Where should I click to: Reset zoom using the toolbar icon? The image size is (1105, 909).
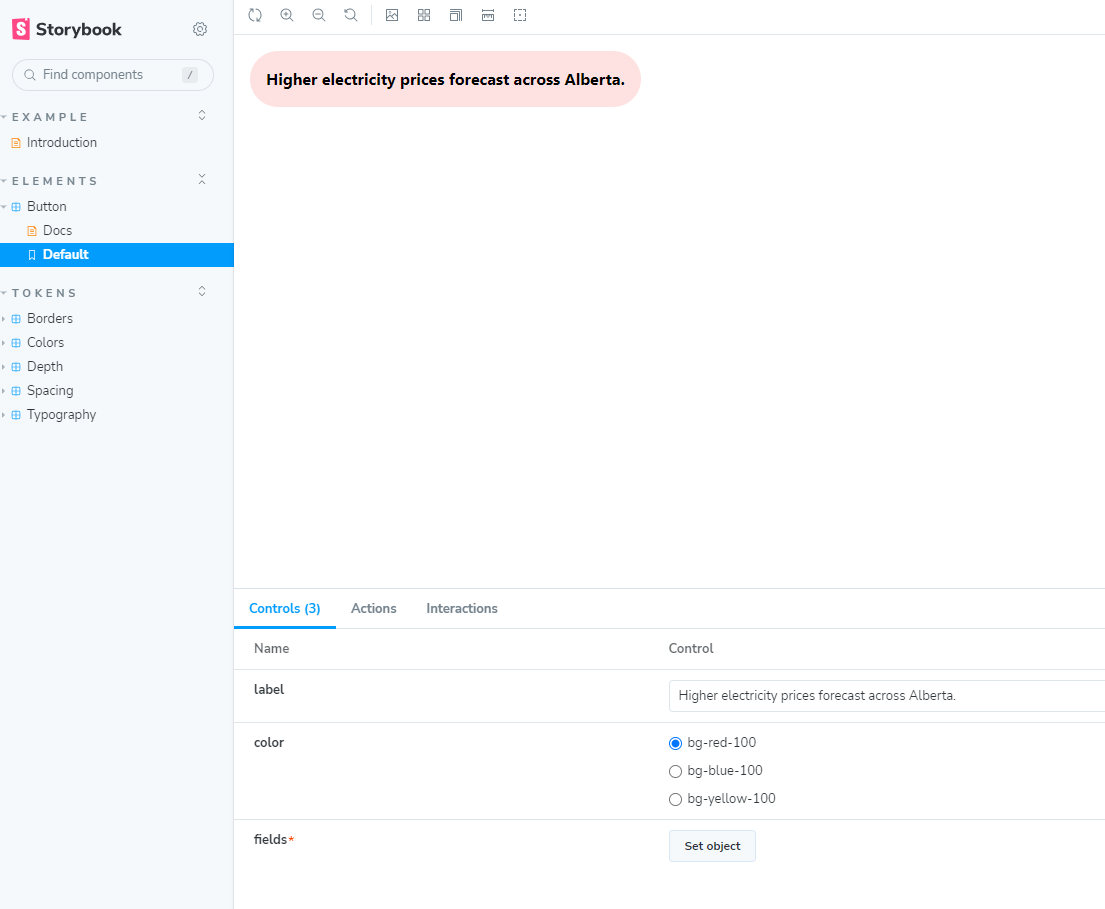[351, 15]
